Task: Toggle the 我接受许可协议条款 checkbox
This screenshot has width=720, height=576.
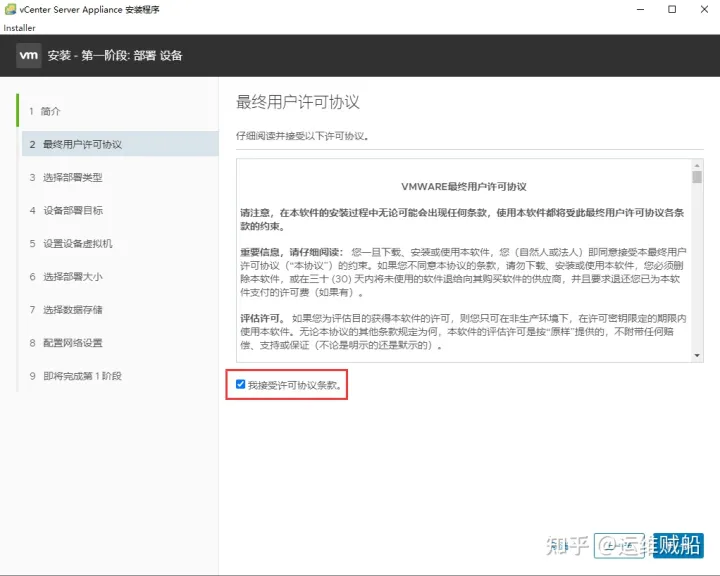Action: pos(241,384)
